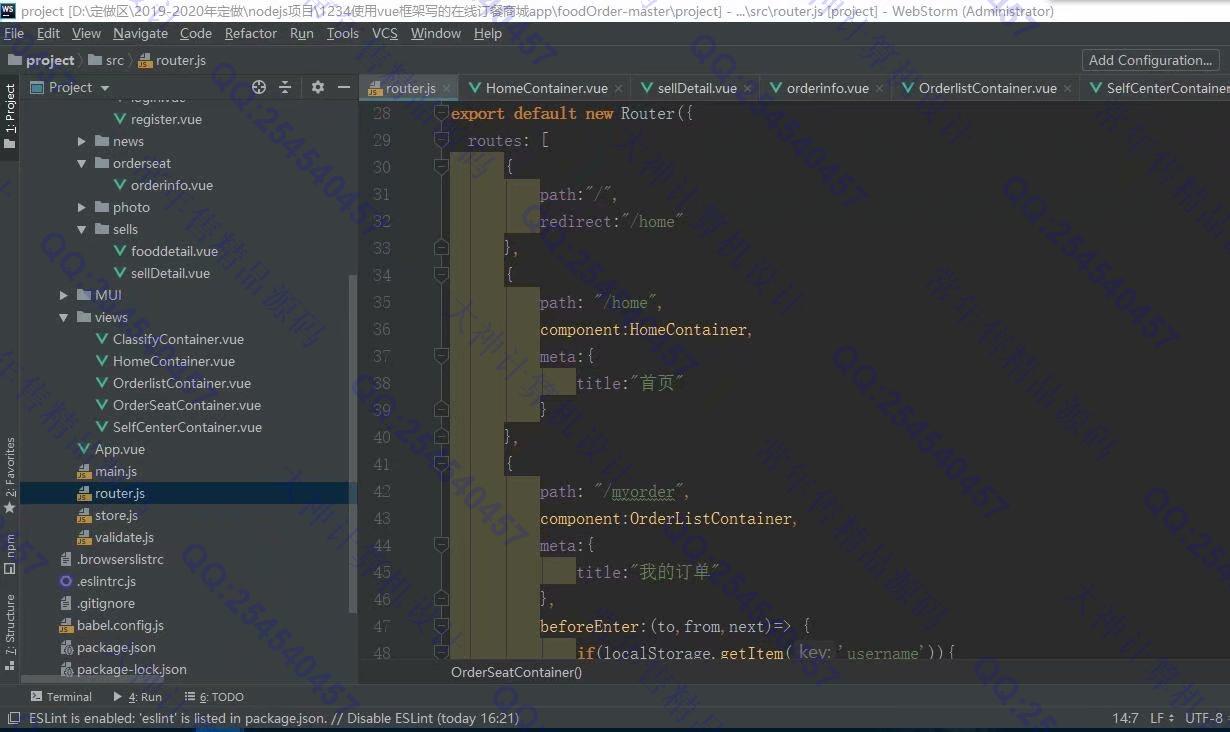1230x732 pixels.
Task: Toggle the 6: TODO tool window
Action: (213, 697)
